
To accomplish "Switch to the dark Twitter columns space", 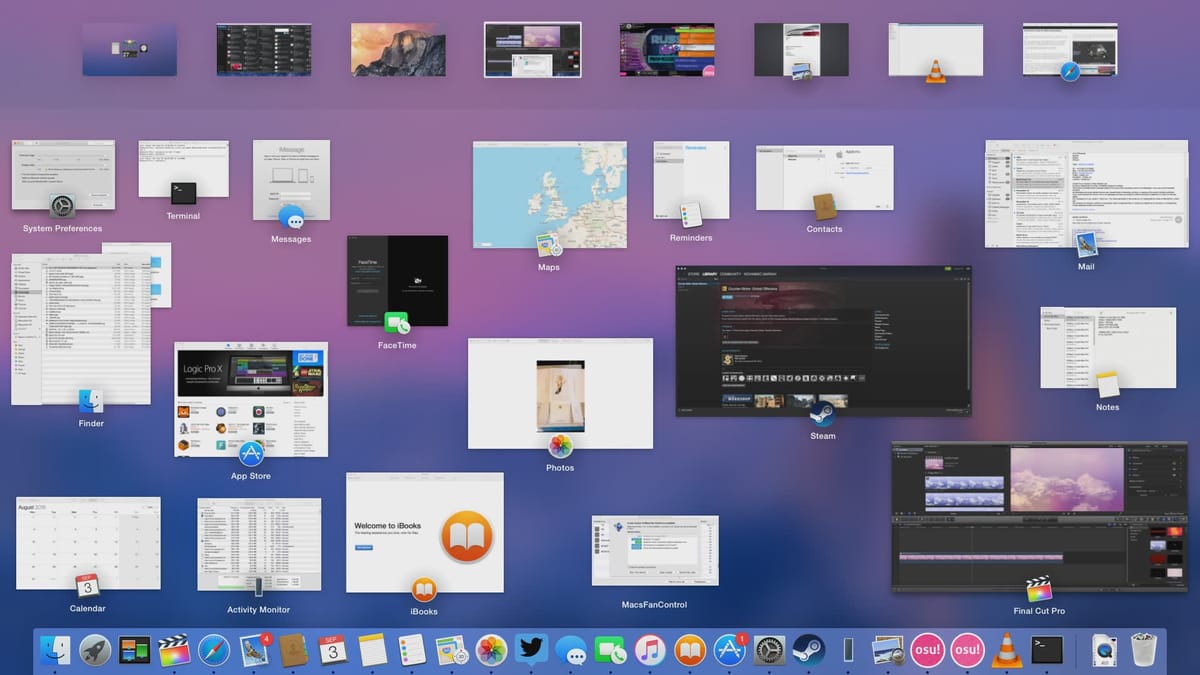I will pos(263,50).
